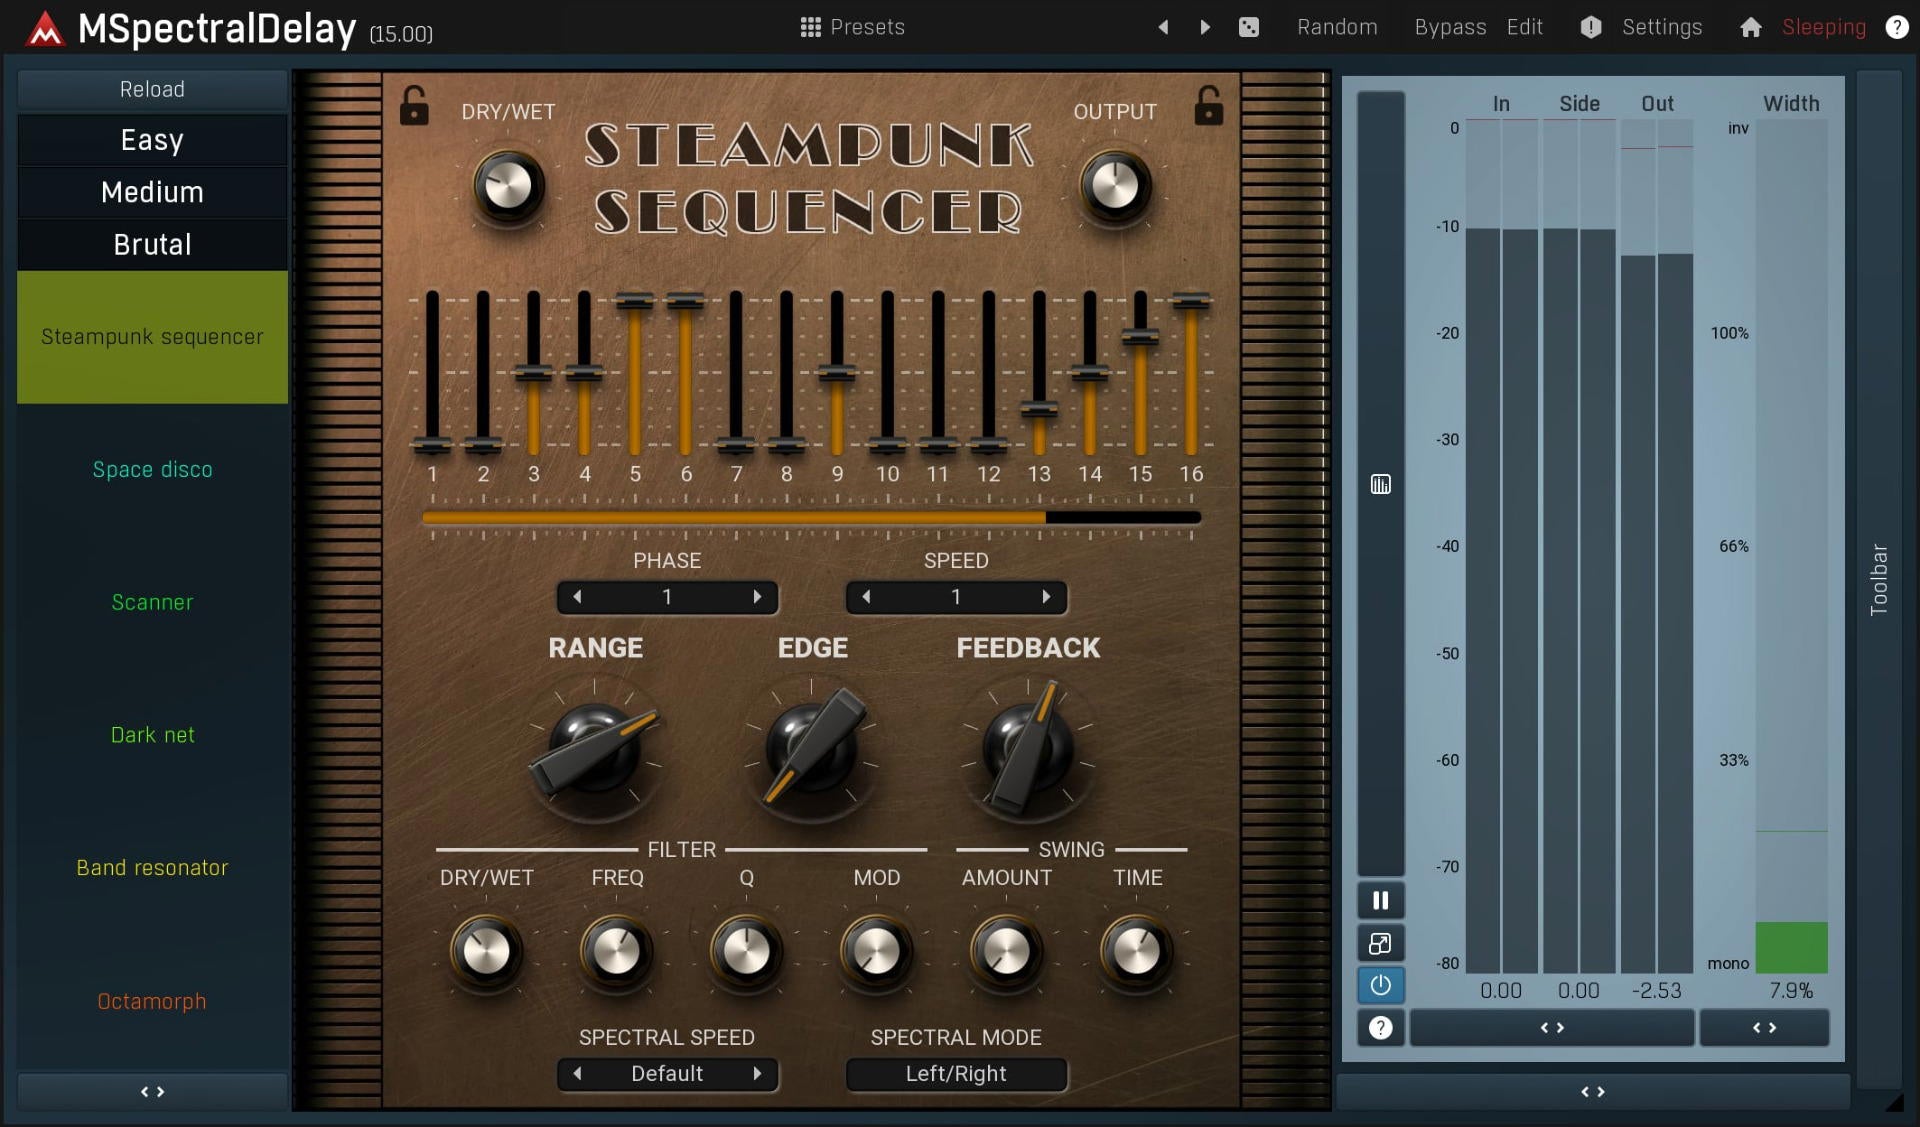The width and height of the screenshot is (1920, 1127).
Task: Click the Width meter green bar
Action: point(1791,947)
